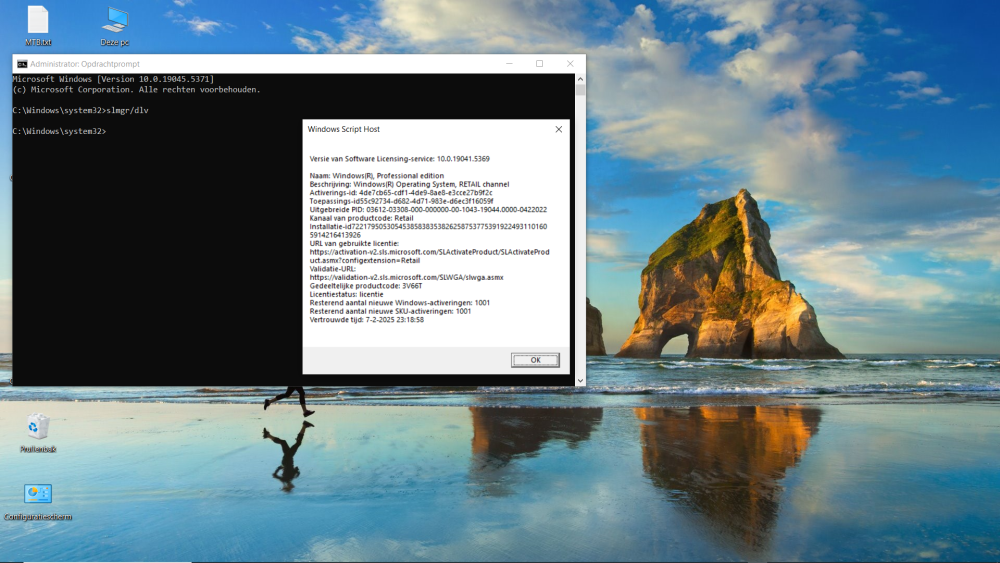Click the 'C:\Windows\system32>' empty prompt line
1000x563 pixels.
point(59,131)
